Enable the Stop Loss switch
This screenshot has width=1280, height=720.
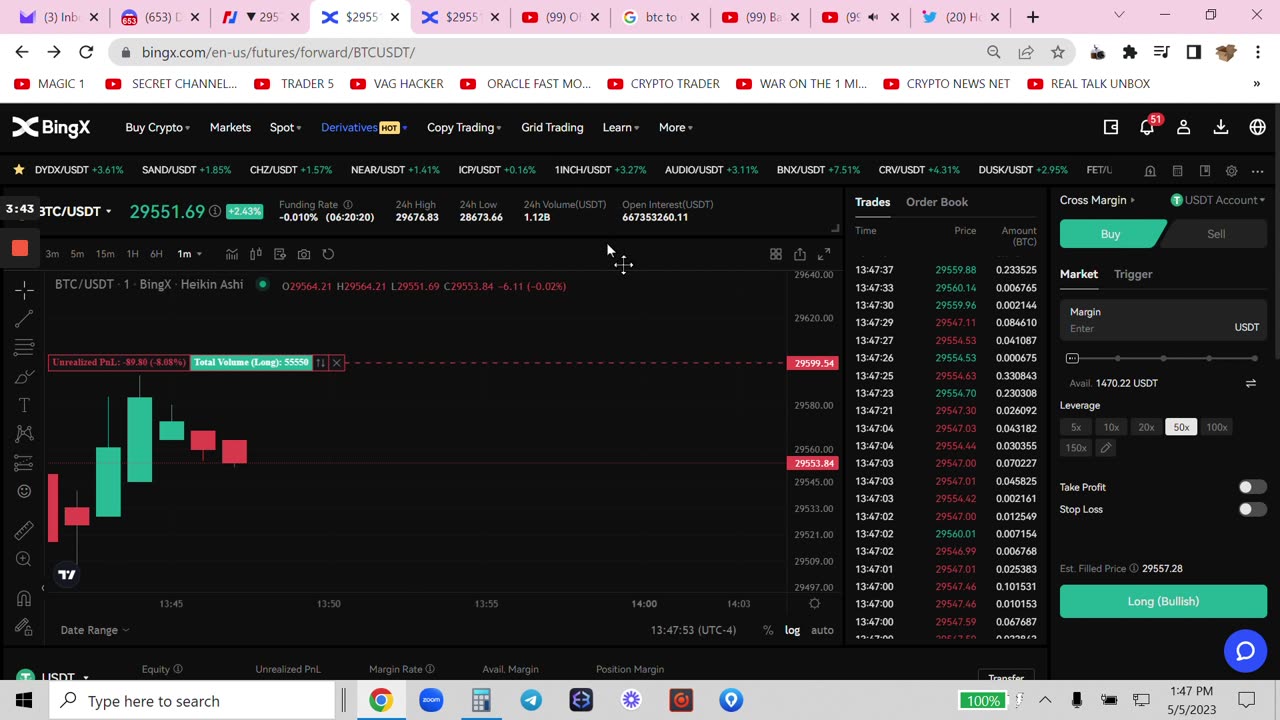tap(1252, 509)
